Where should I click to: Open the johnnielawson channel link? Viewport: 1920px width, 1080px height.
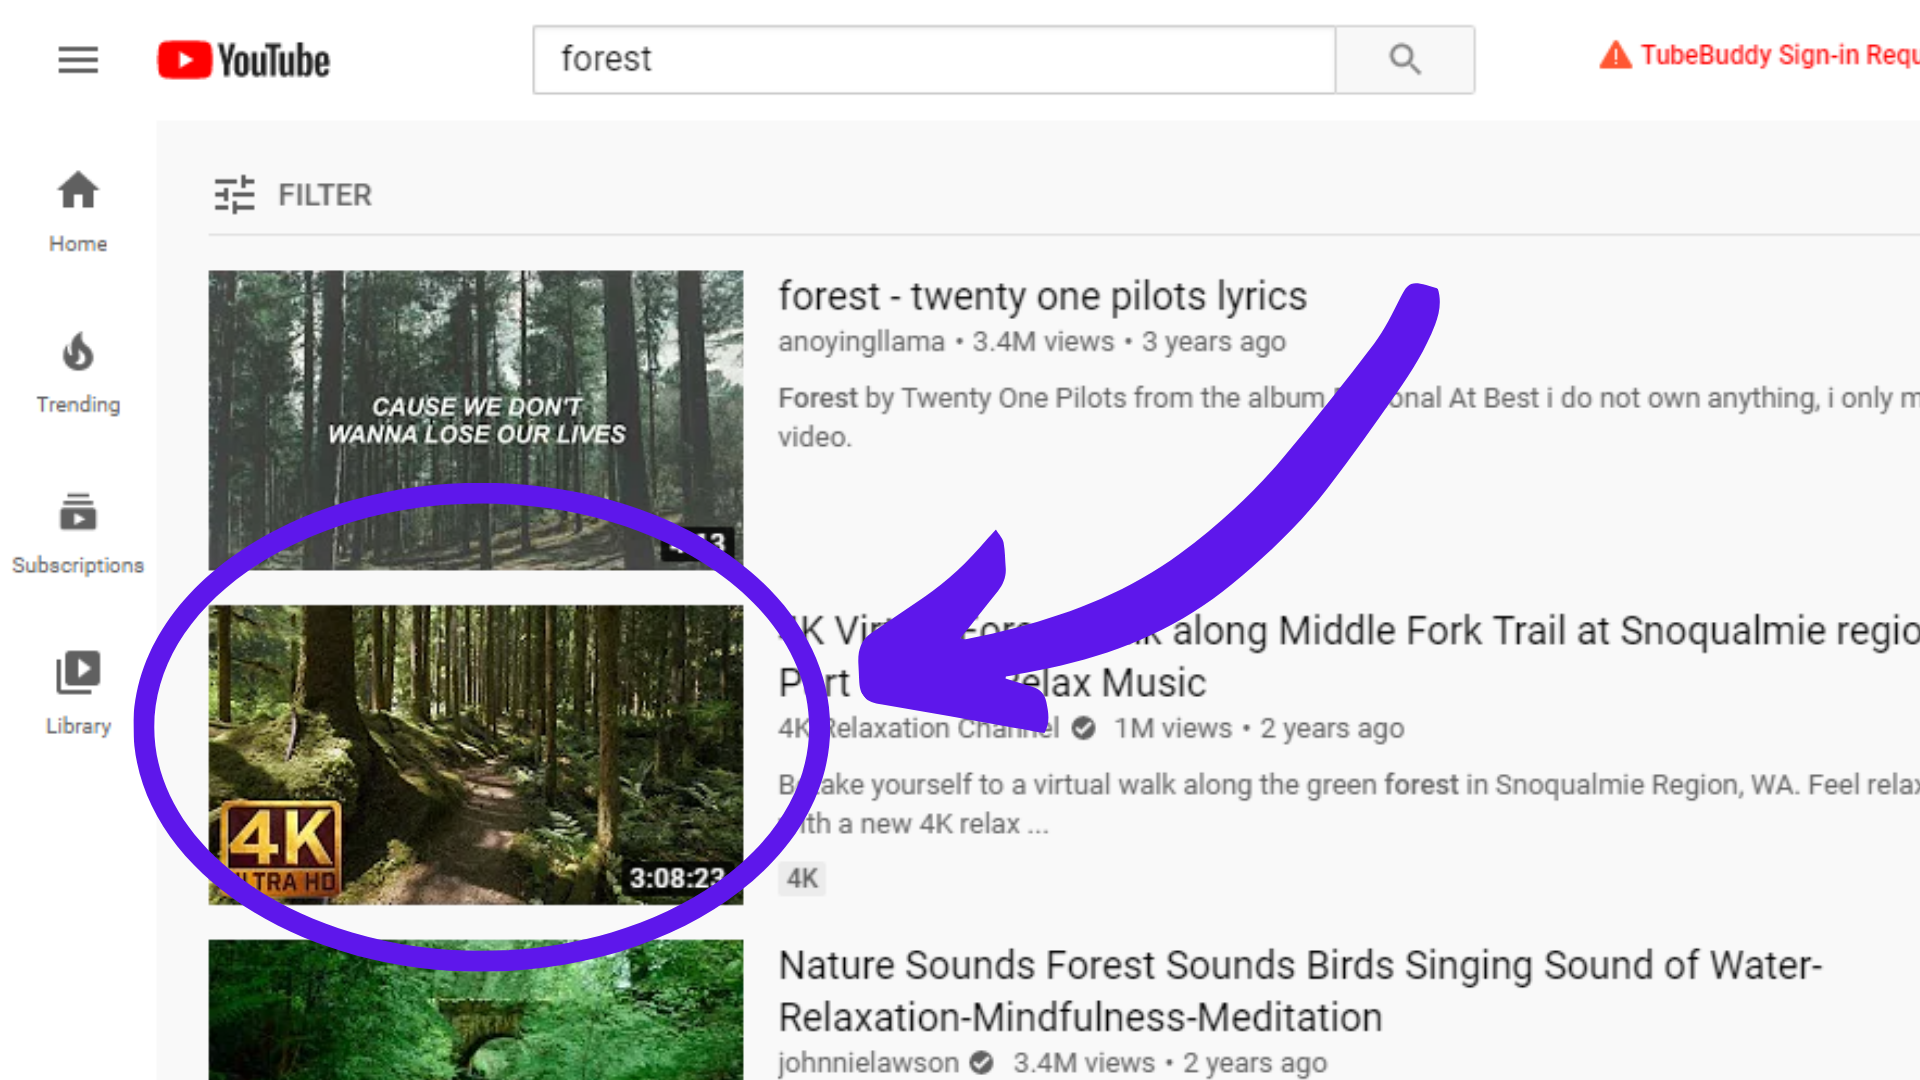868,1063
